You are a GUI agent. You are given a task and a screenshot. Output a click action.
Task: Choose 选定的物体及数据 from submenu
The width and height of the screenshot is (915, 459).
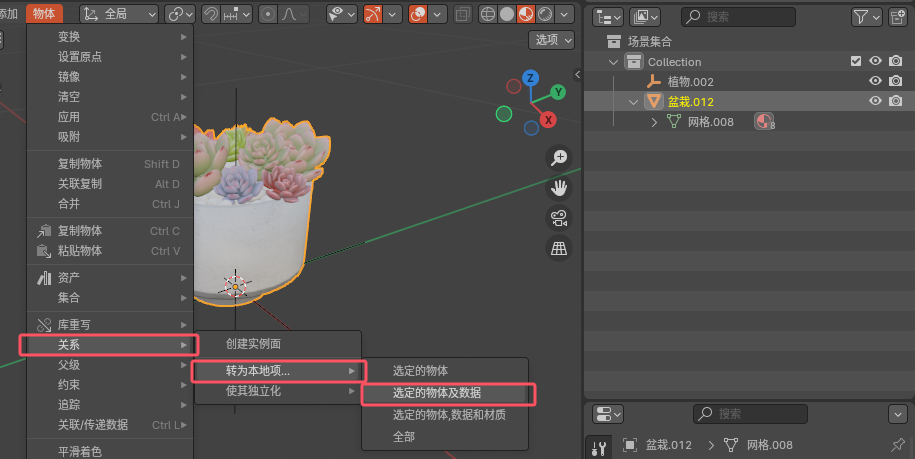437,393
